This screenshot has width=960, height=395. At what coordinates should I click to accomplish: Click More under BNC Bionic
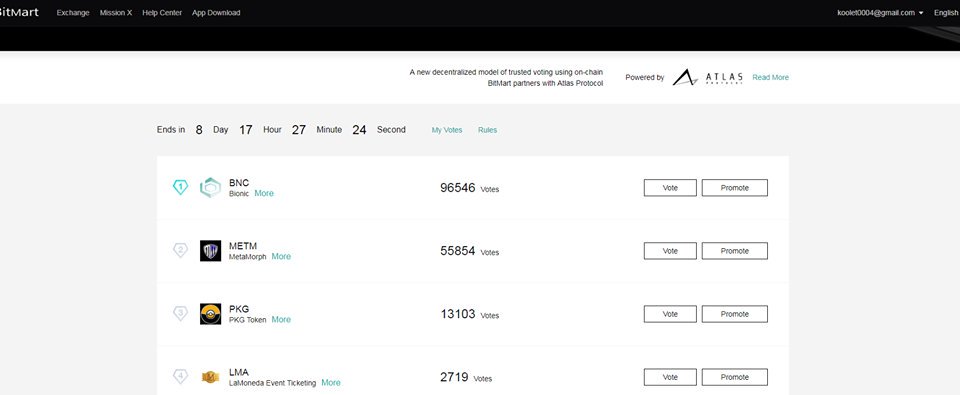click(264, 193)
